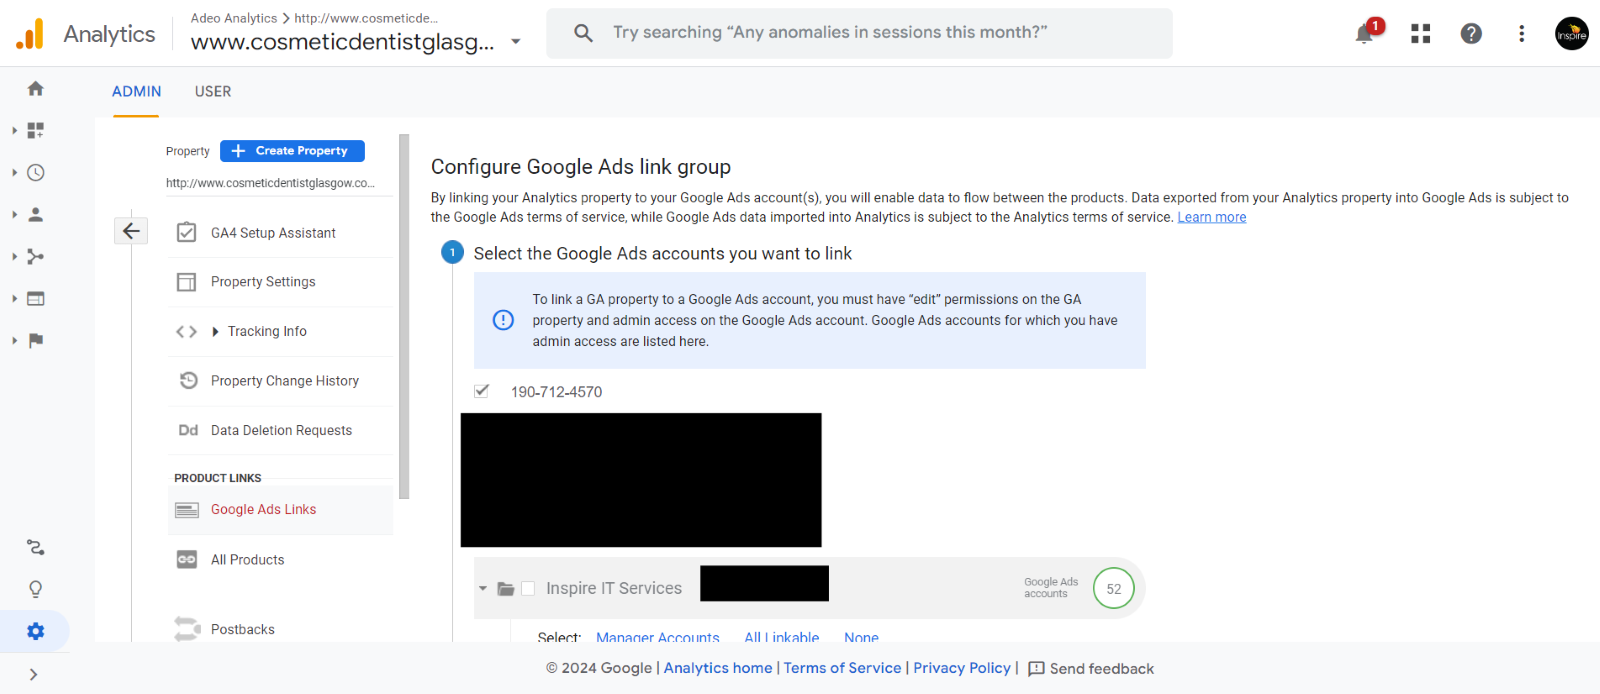
Task: Open the Discover lightbulb icon
Action: (36, 590)
